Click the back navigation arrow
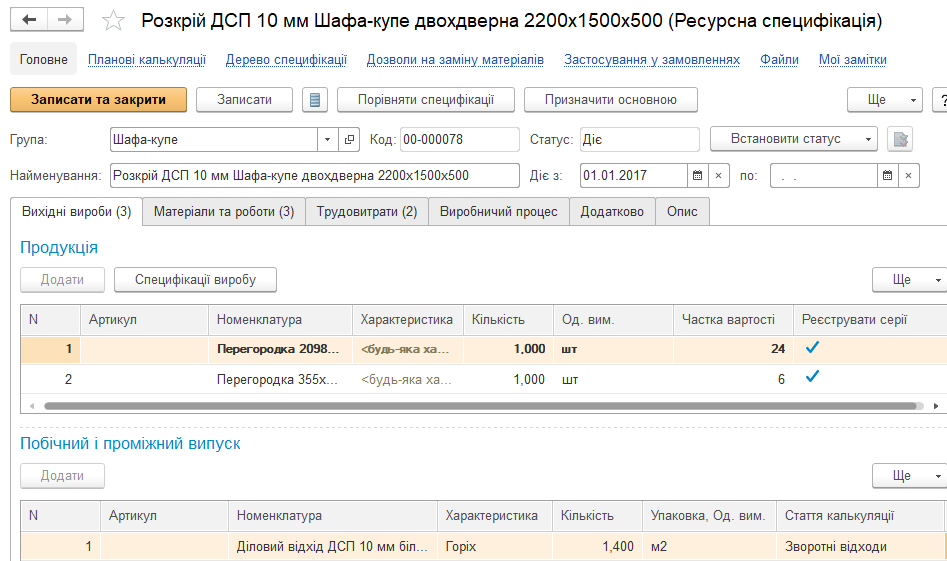This screenshot has width=947, height=561. tap(29, 20)
